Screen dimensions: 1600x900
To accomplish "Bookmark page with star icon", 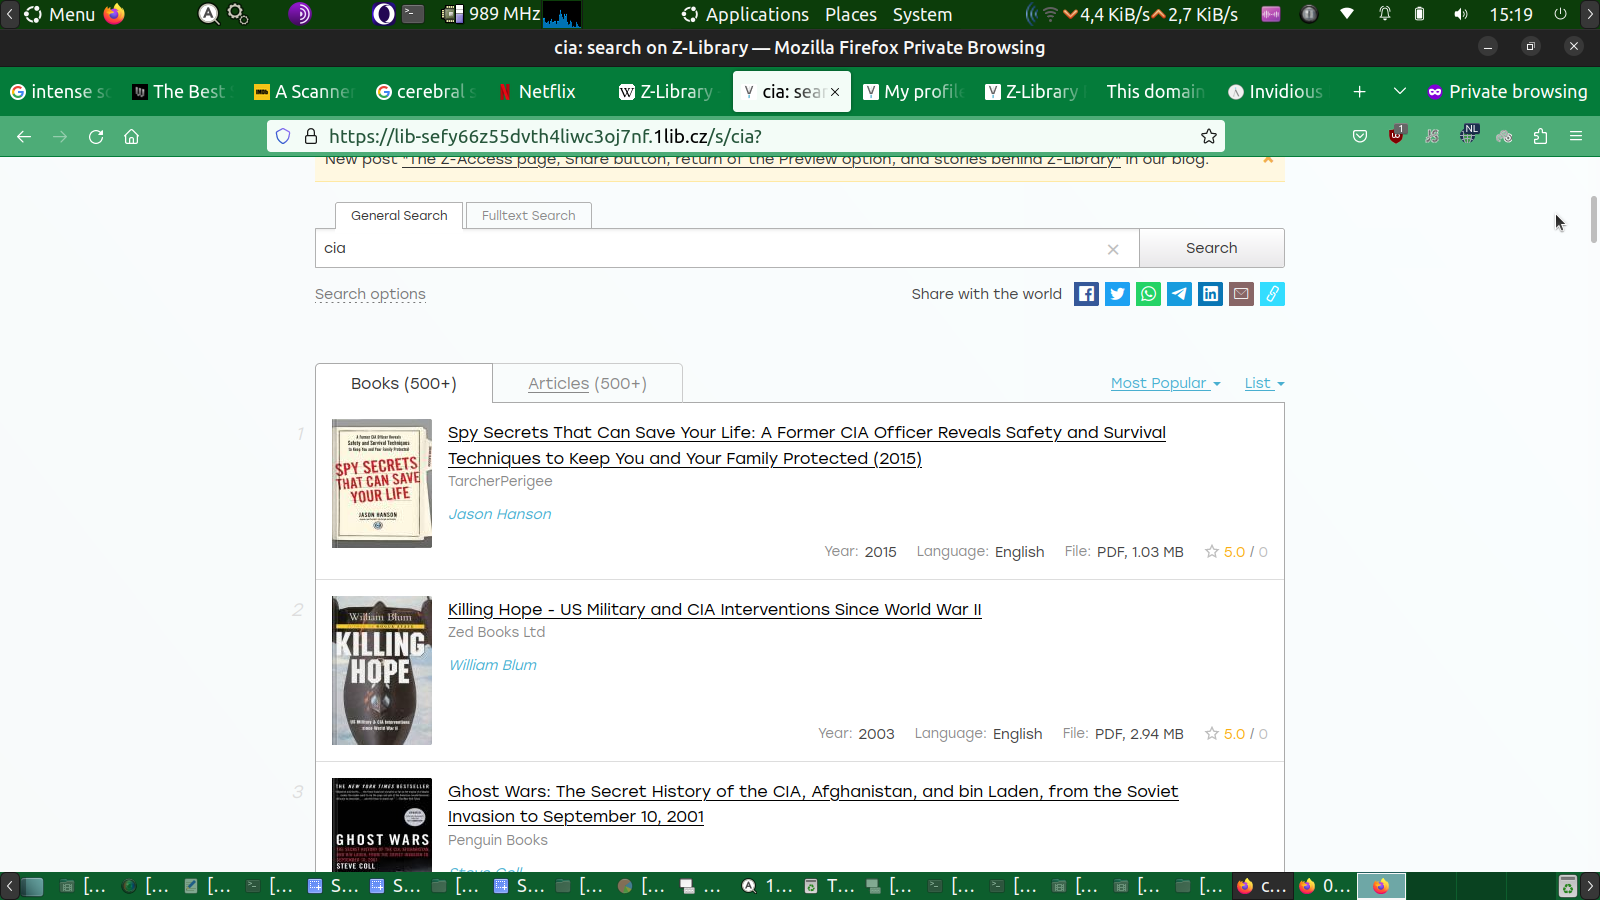I will [1209, 137].
